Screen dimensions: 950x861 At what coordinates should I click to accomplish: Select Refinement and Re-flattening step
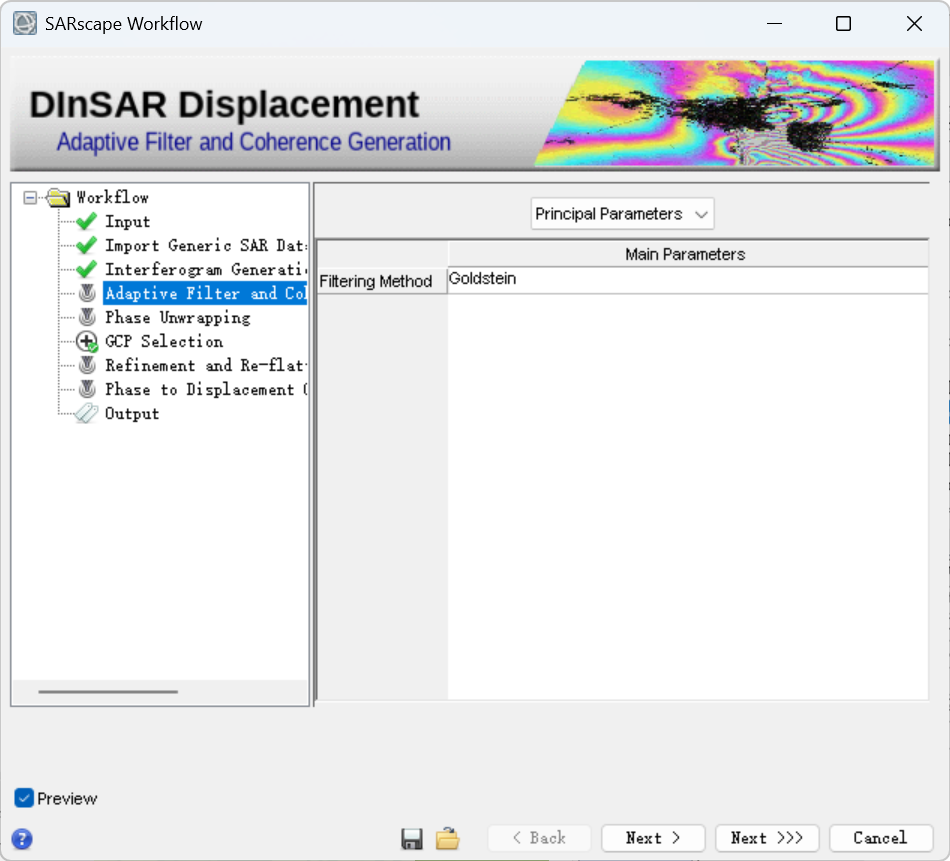pyautogui.click(x=206, y=365)
